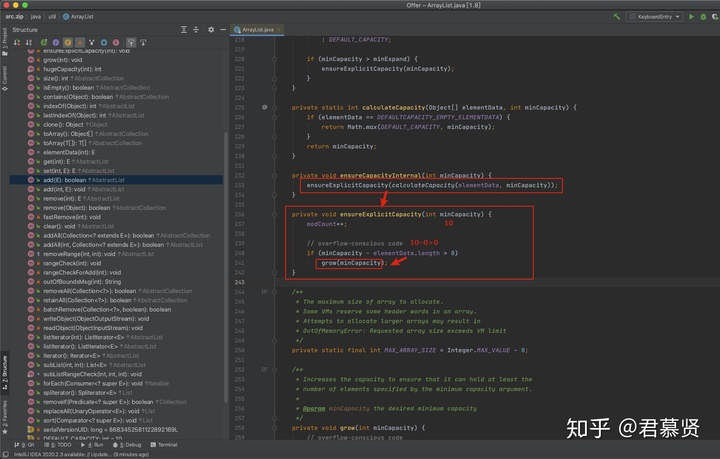The height and width of the screenshot is (459, 720).
Task: Click the Update link in status bar
Action: (x=99, y=454)
